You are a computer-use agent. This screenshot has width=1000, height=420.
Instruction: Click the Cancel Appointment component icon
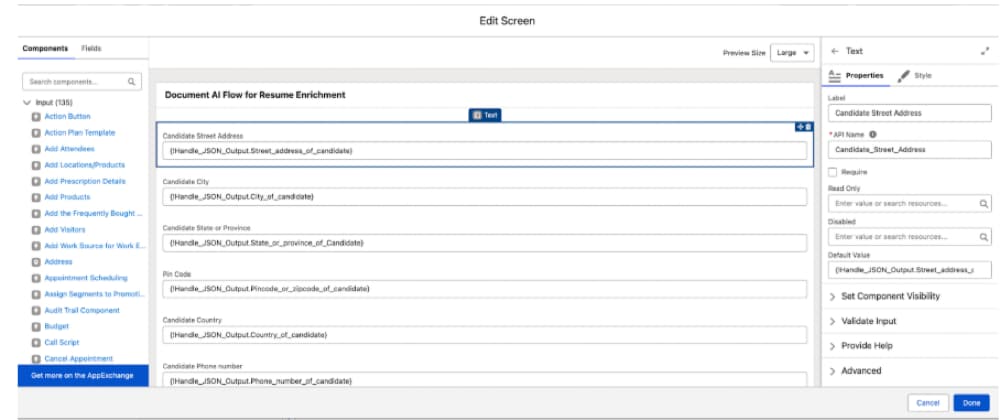pyautogui.click(x=36, y=359)
